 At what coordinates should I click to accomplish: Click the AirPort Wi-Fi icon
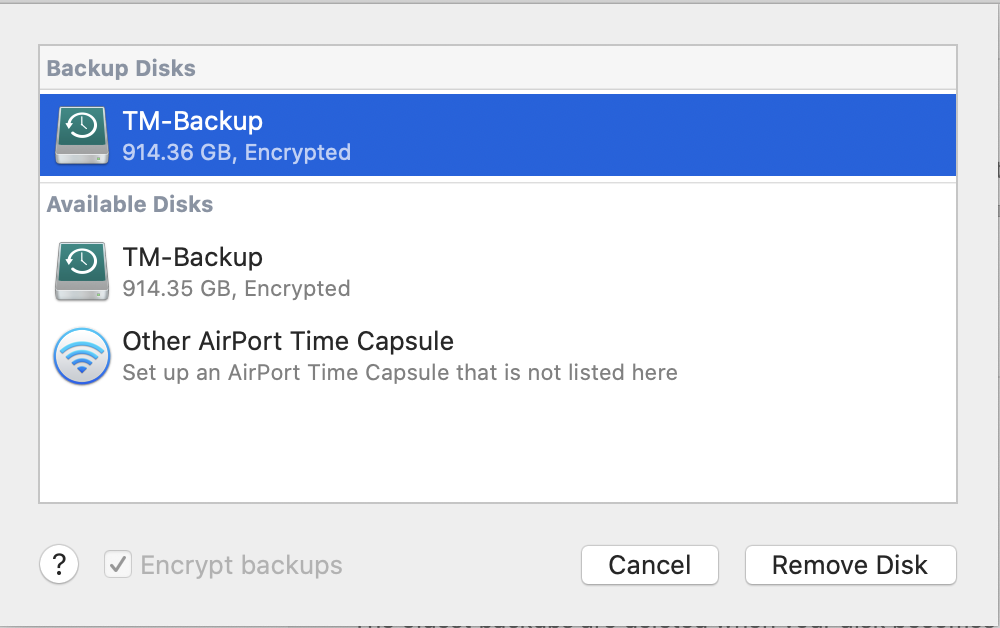82,356
